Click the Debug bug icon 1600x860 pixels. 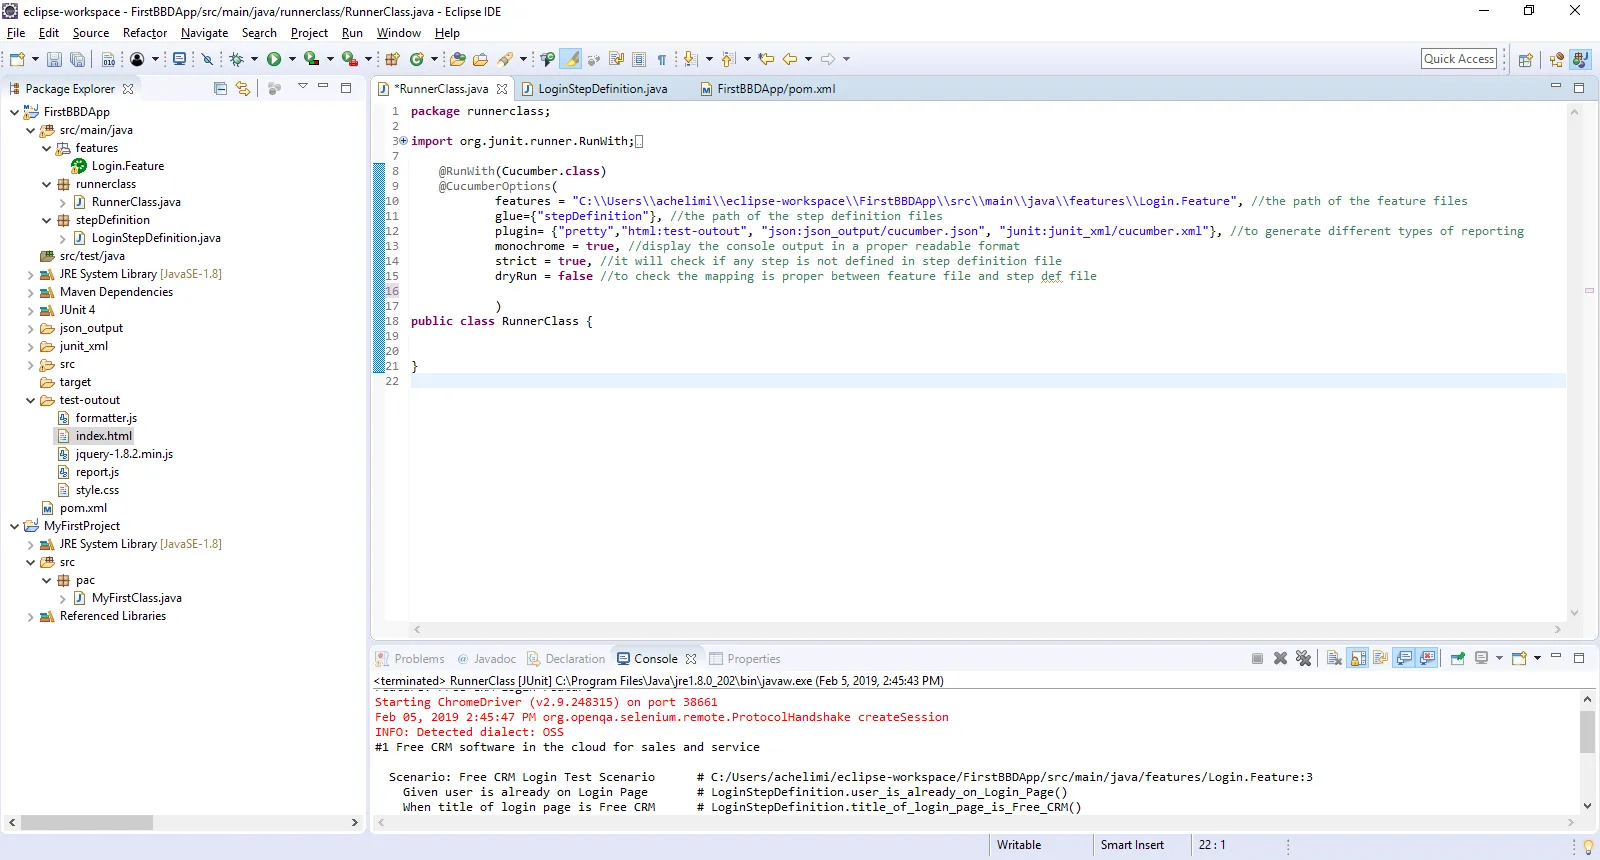tap(237, 60)
